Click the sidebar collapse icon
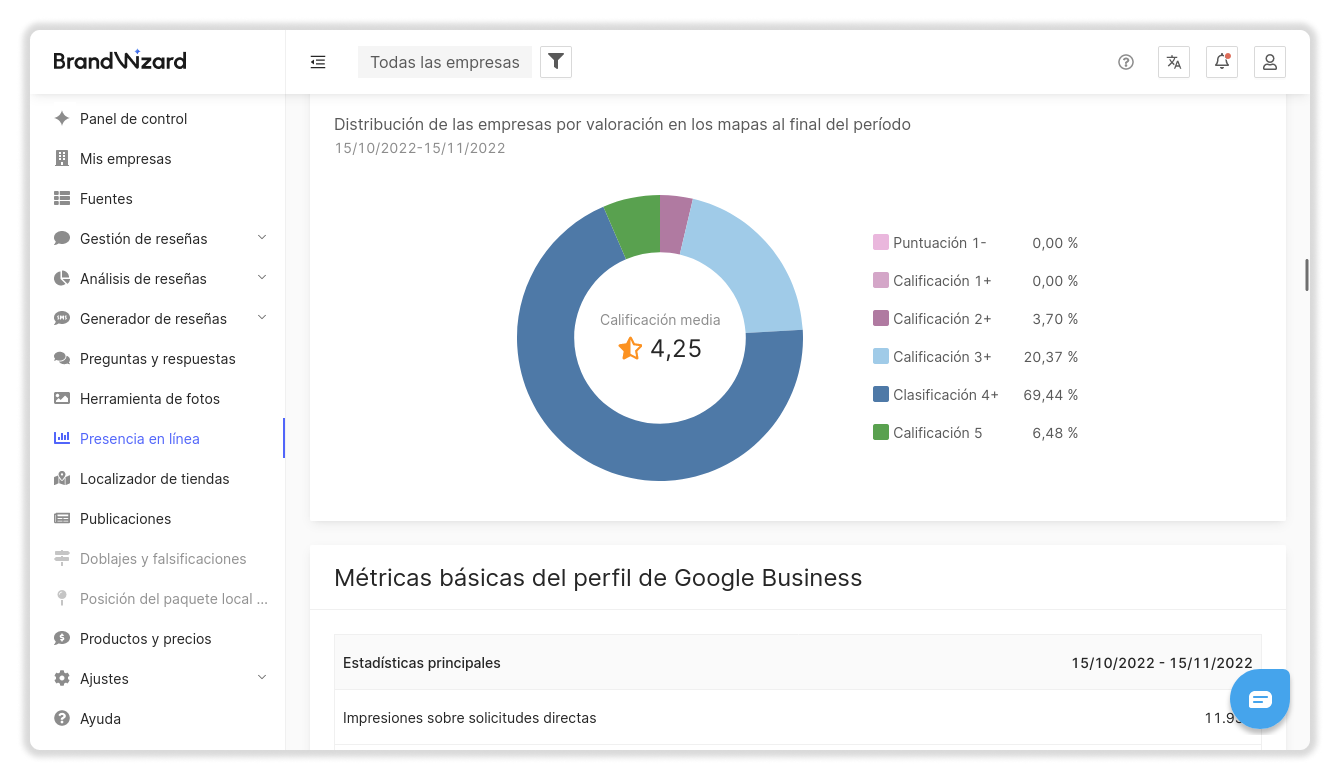This screenshot has width=1340, height=780. [318, 62]
